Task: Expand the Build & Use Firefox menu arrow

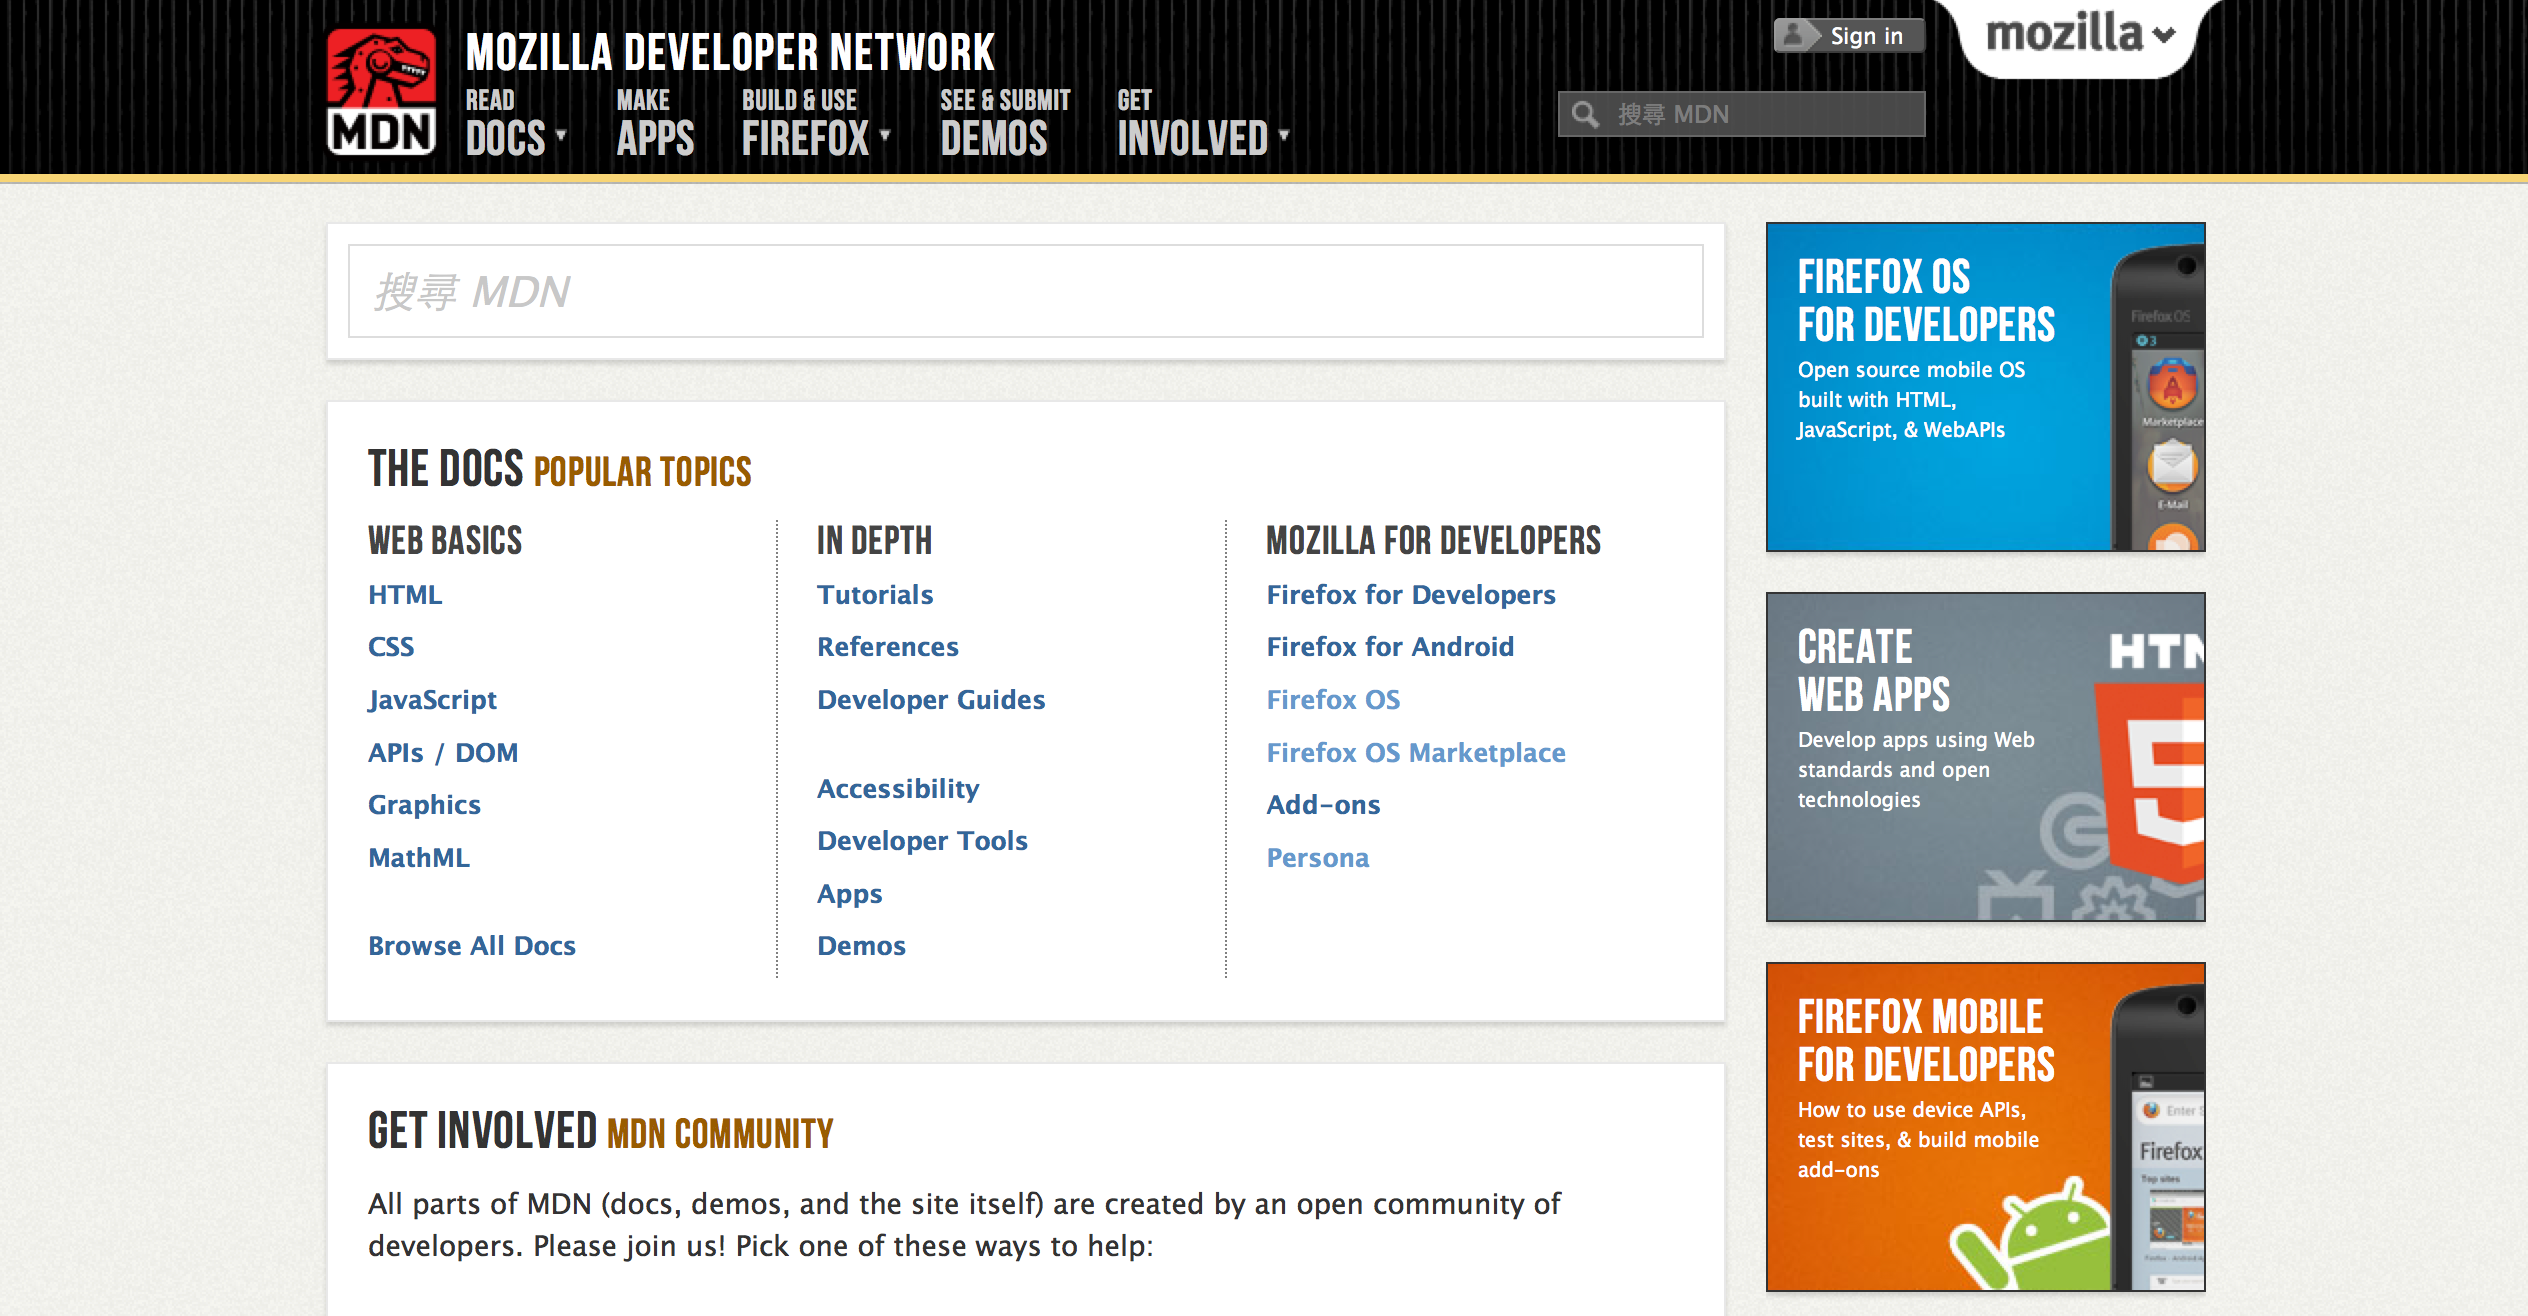Action: [885, 135]
